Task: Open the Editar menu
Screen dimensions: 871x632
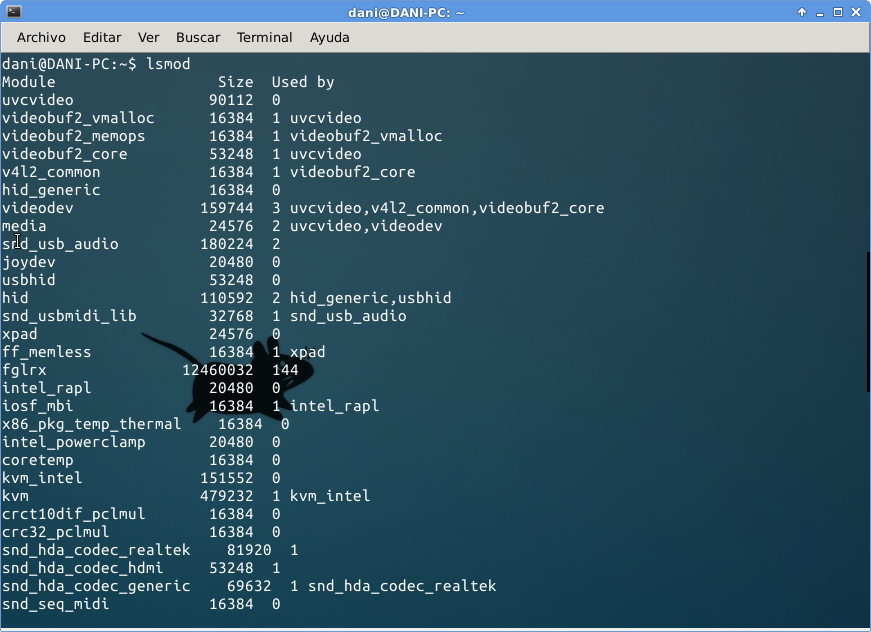Action: pyautogui.click(x=101, y=37)
